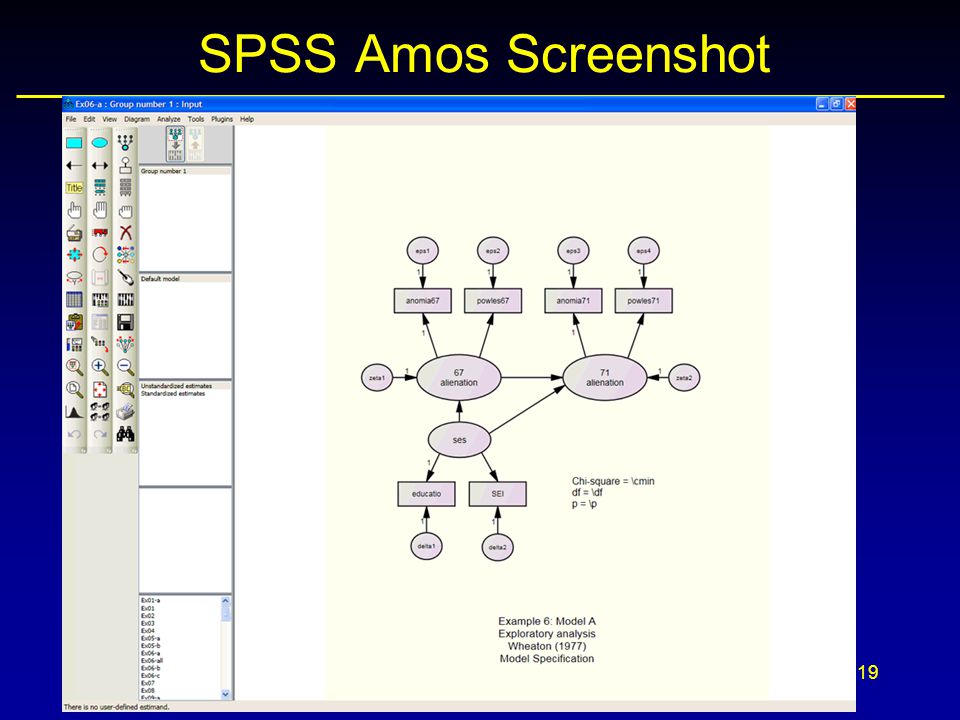
Task: Select the Examine with loupe tool
Action: pyautogui.click(x=126, y=389)
